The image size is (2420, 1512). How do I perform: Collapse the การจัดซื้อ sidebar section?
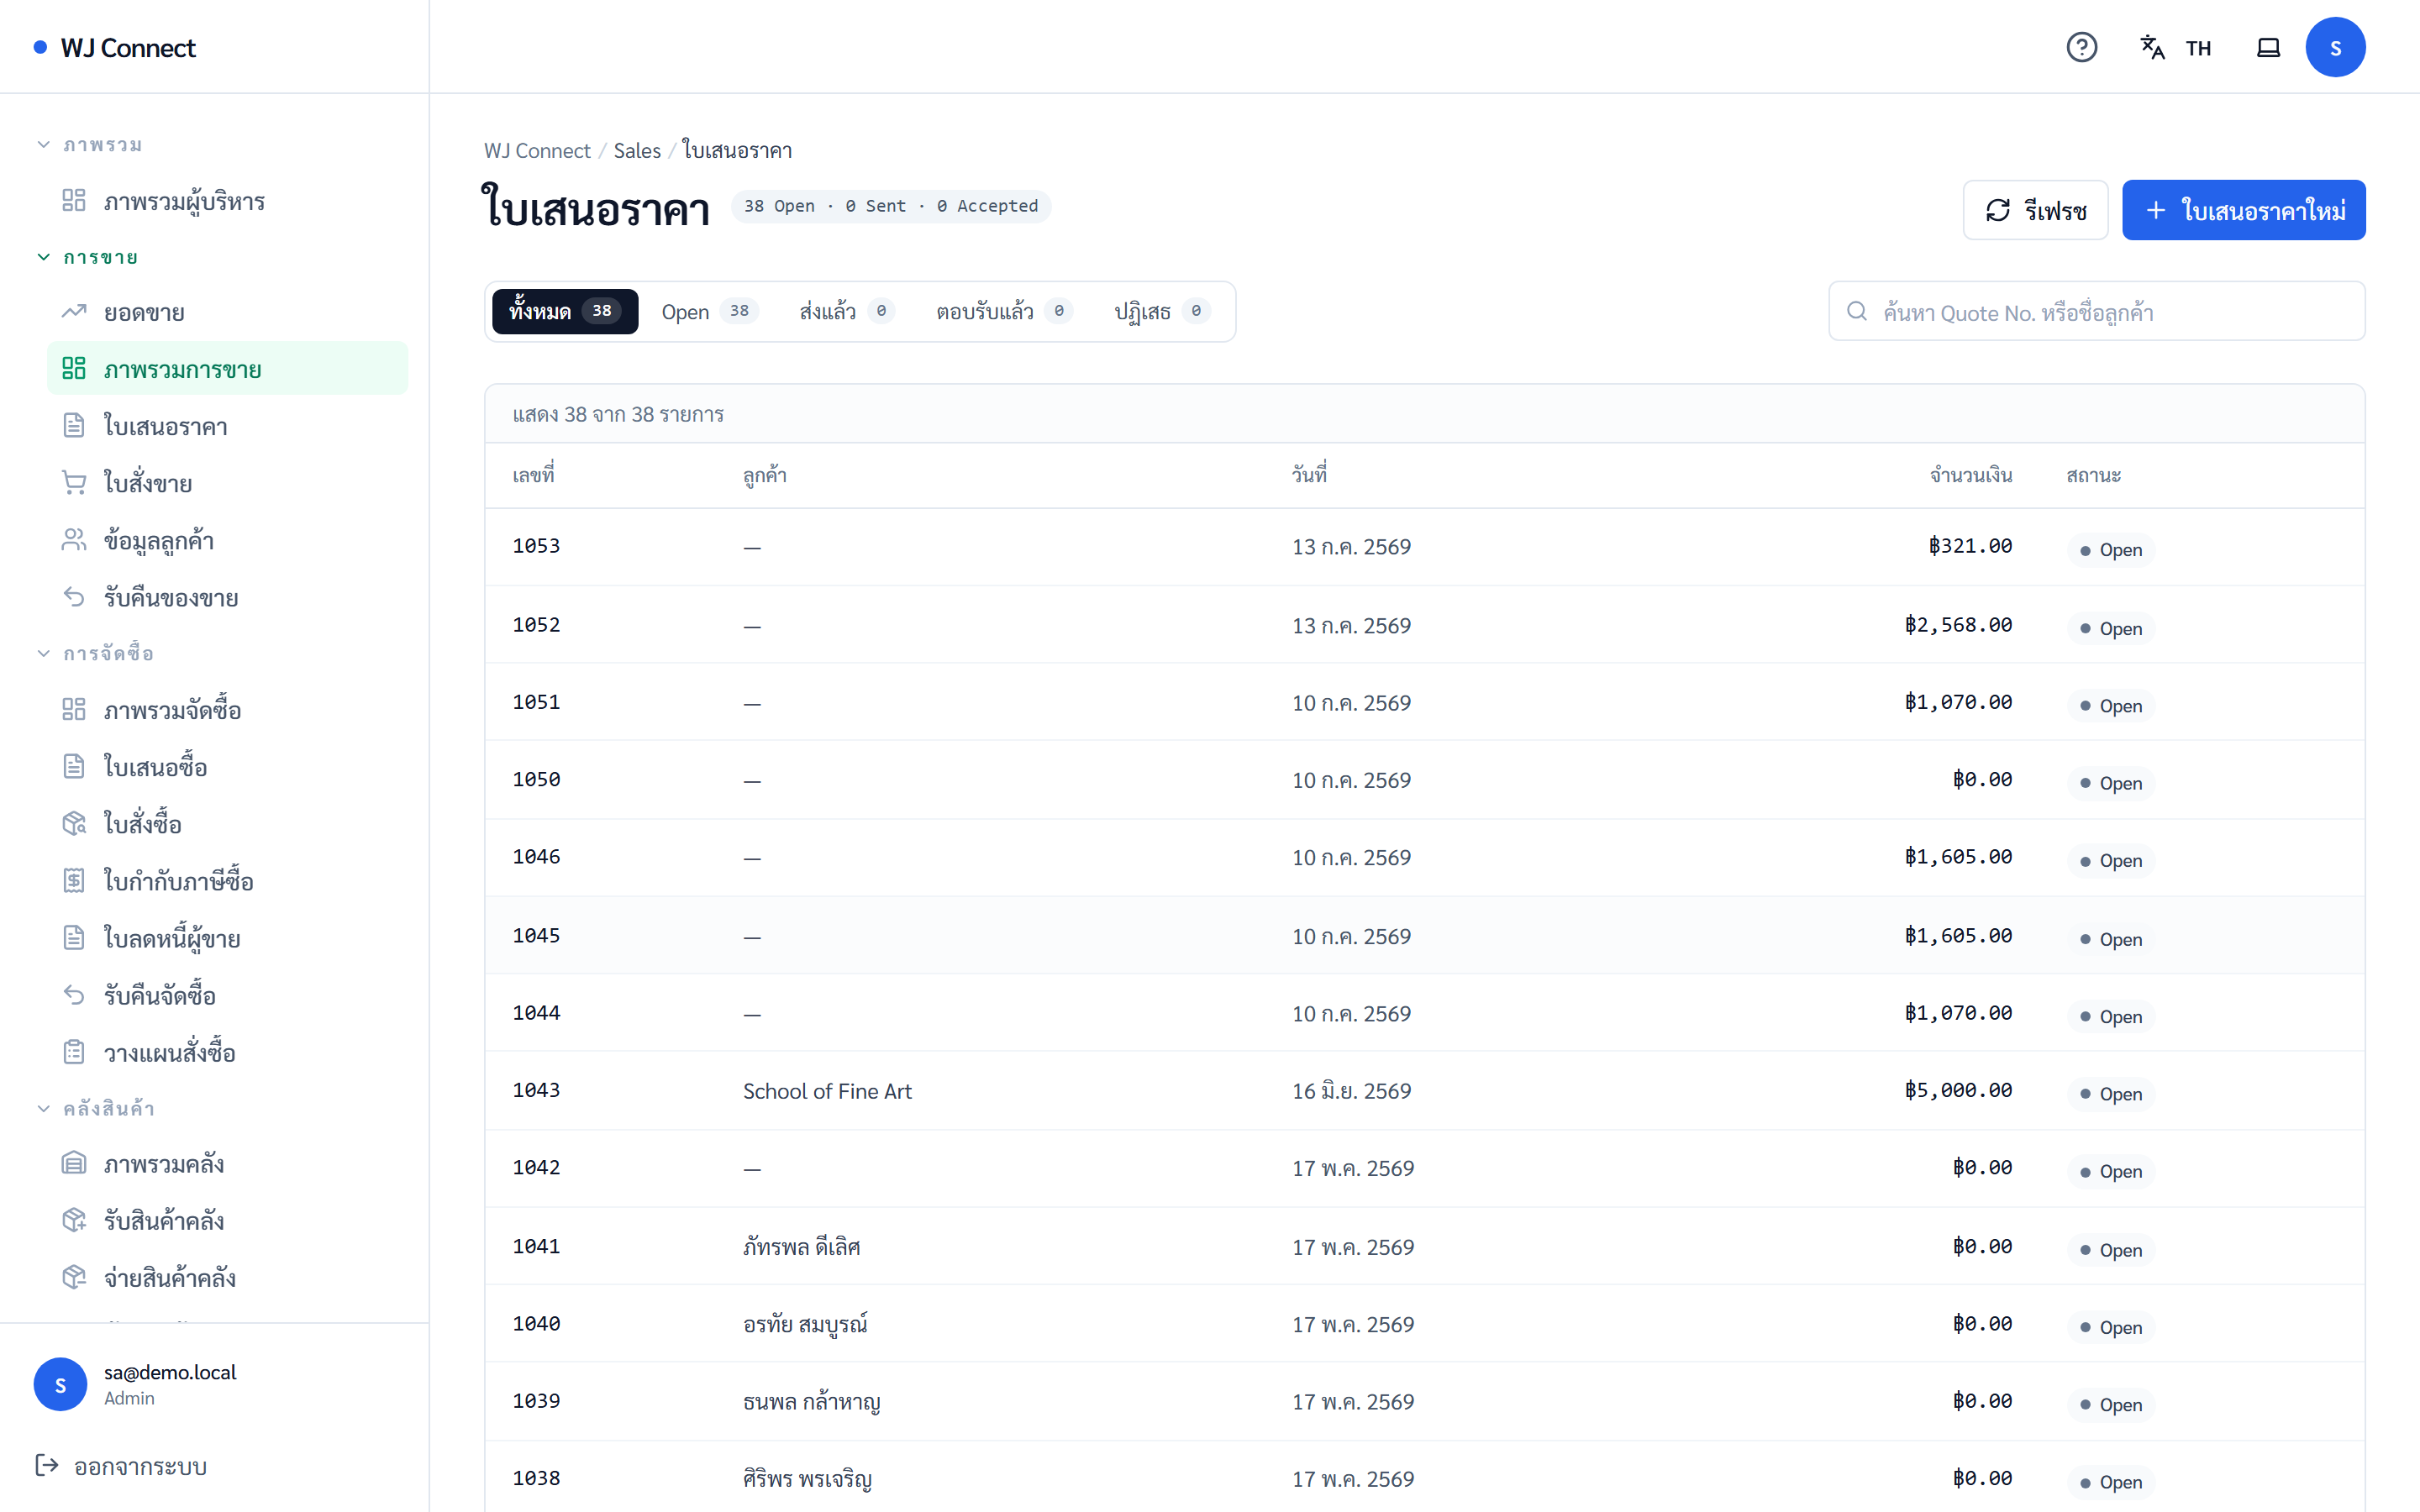[95, 653]
